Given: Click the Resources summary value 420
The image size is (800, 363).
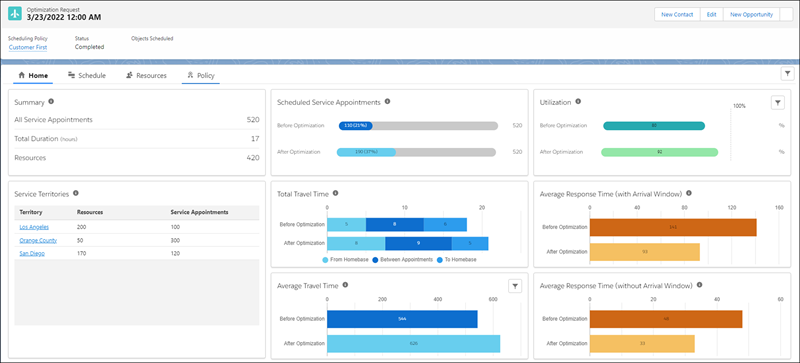Looking at the screenshot, I should [x=253, y=158].
